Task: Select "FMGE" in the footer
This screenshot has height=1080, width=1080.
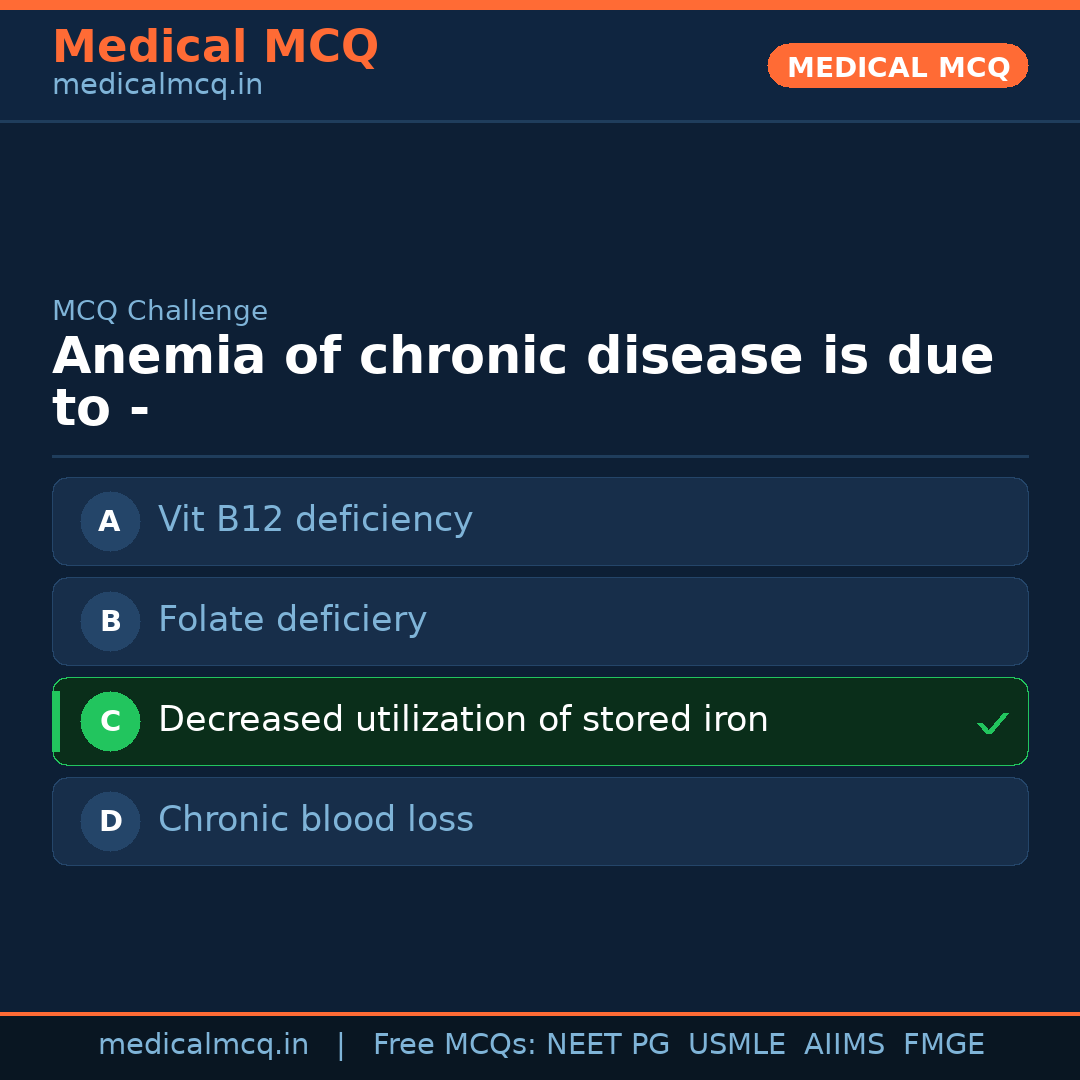Action: (x=943, y=1045)
